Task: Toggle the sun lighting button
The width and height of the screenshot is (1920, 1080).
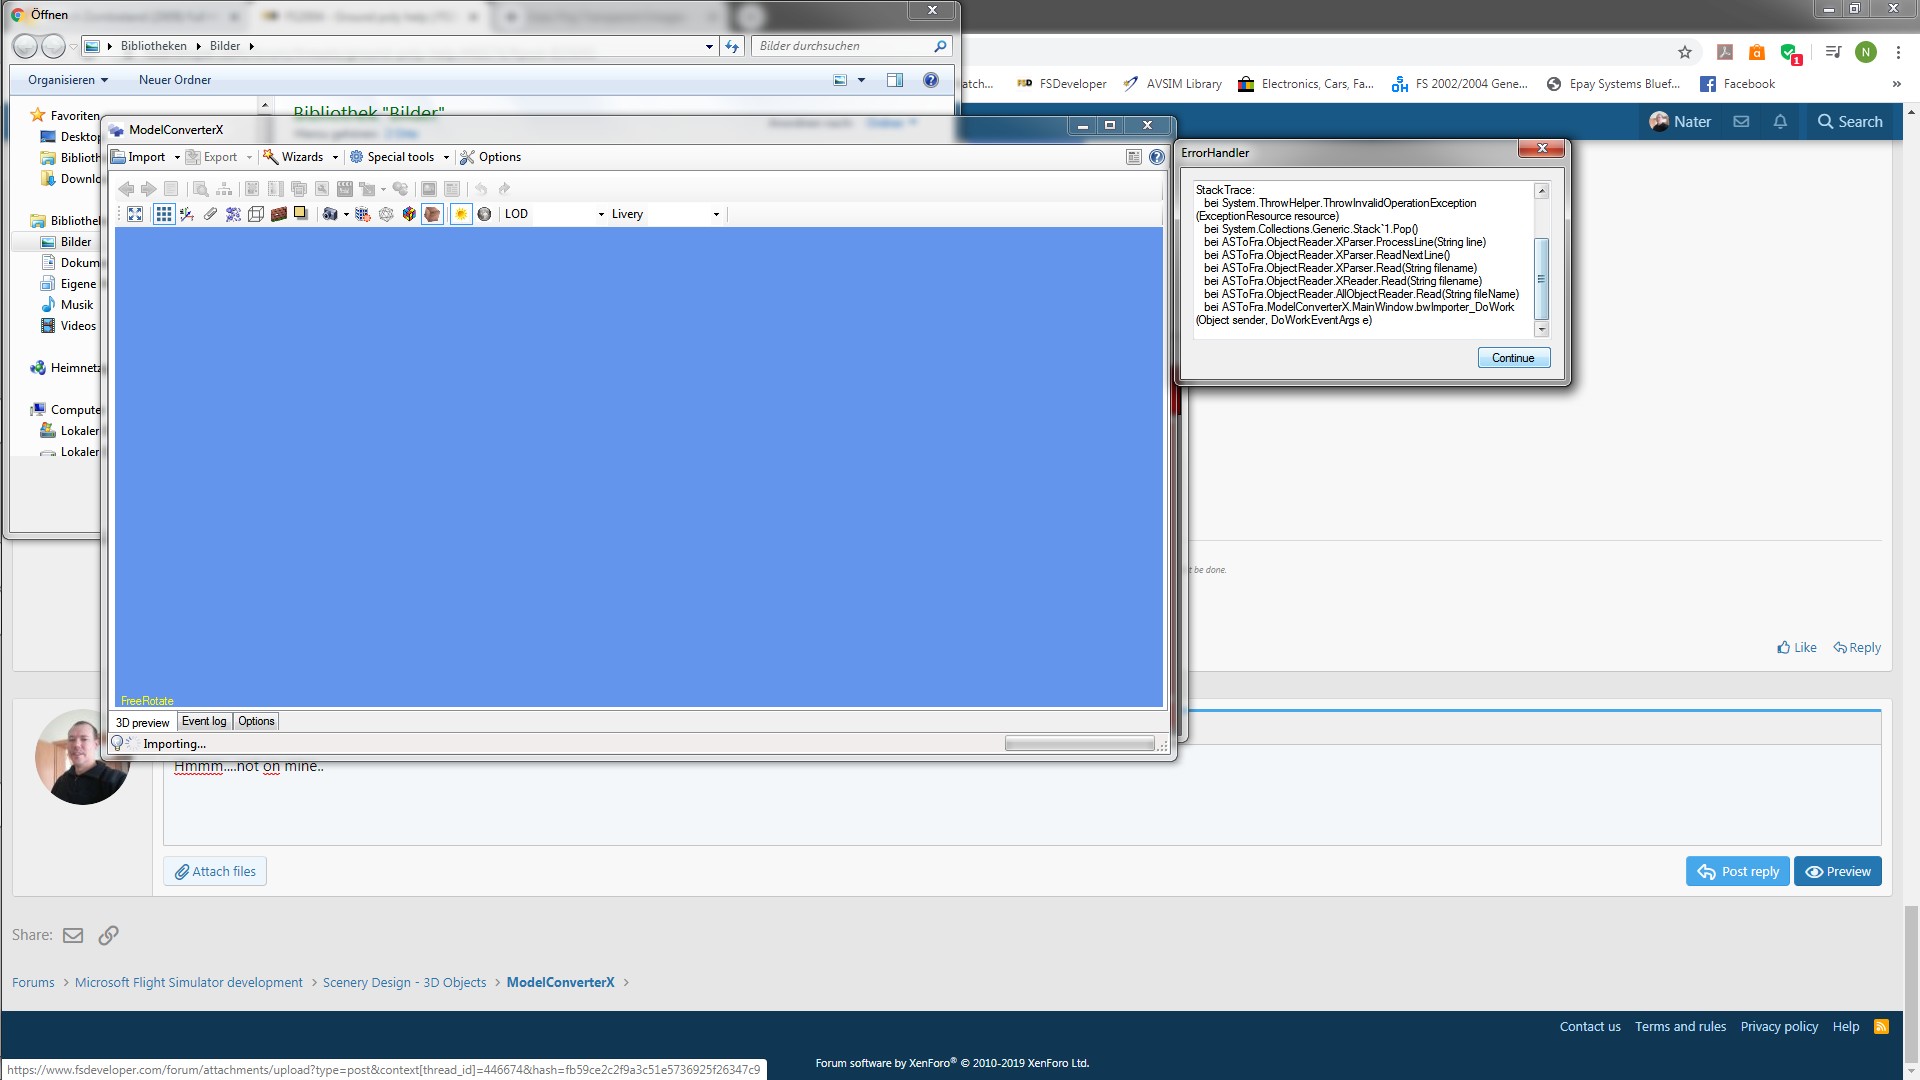Action: 461,214
